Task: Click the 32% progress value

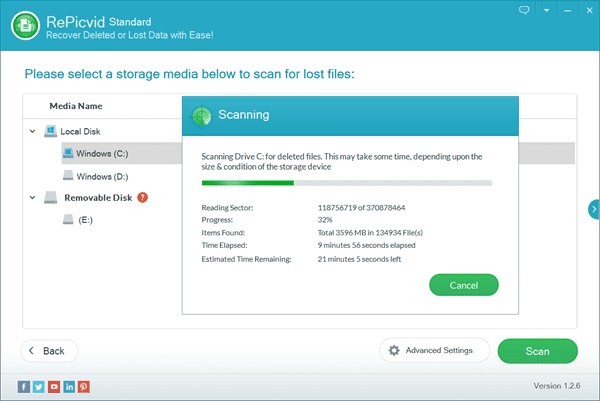Action: click(x=325, y=220)
